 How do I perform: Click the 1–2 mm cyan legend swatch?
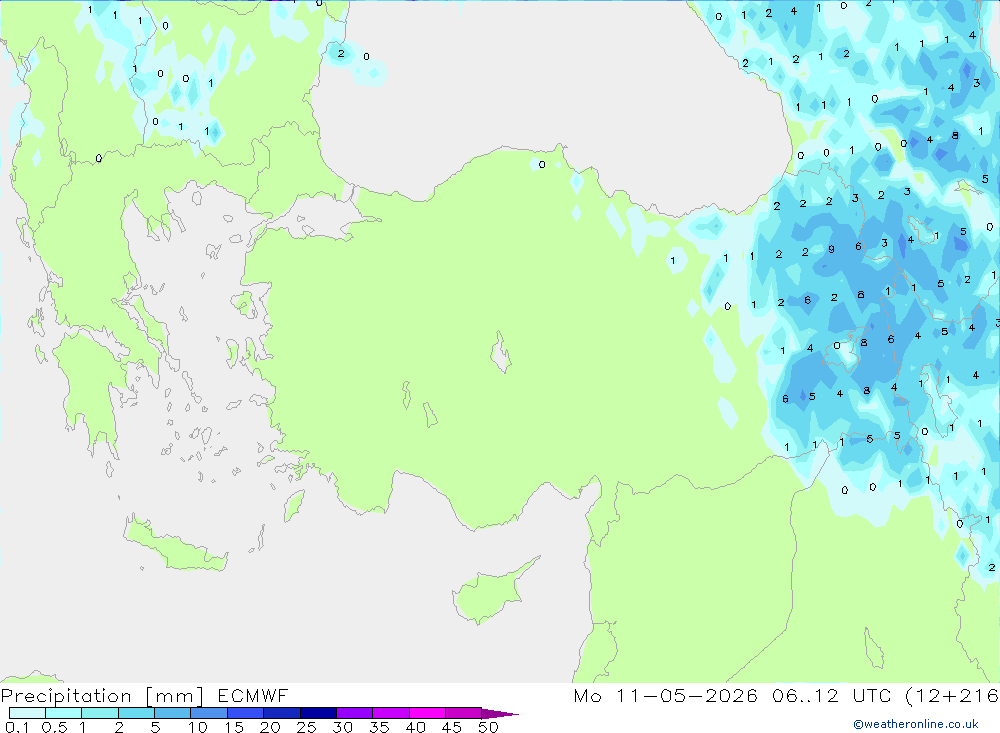100,713
